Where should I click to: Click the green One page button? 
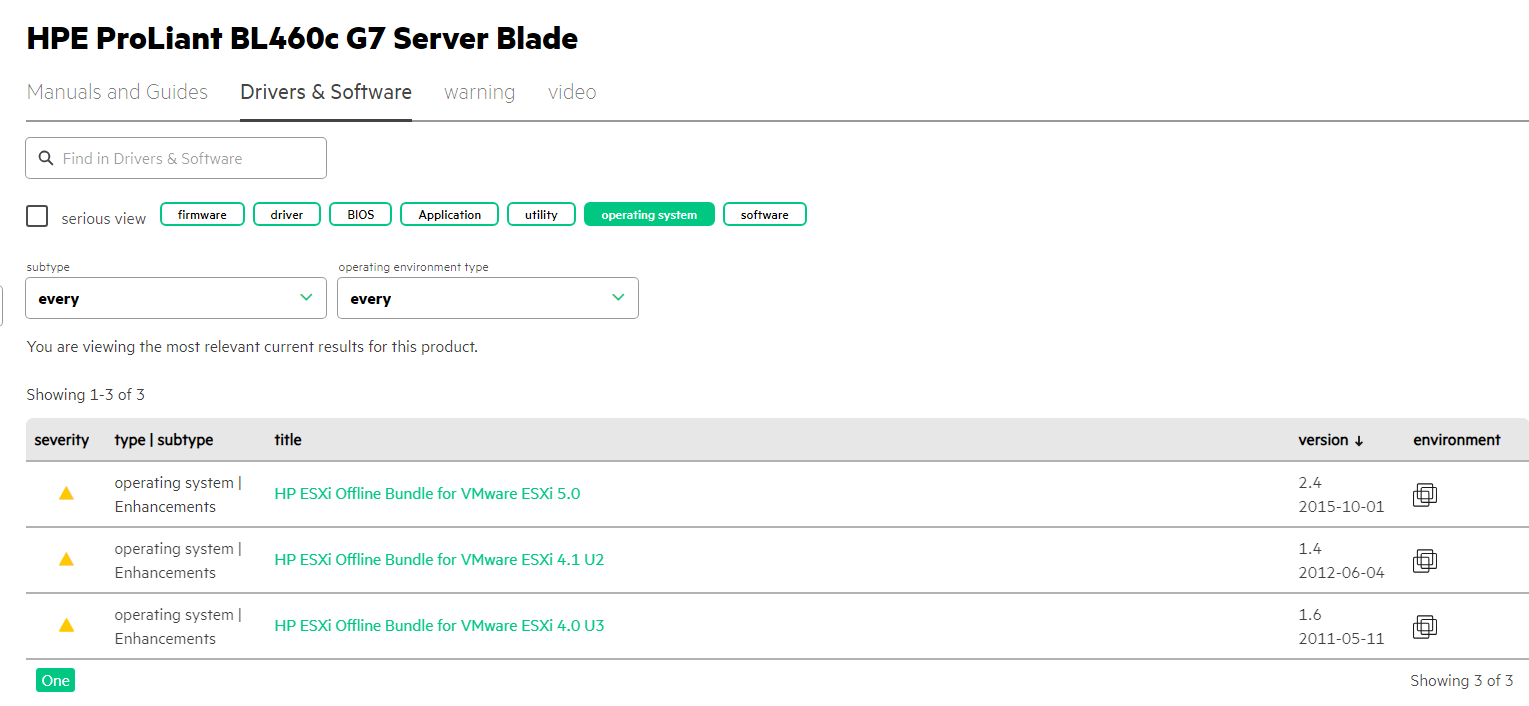click(x=56, y=680)
